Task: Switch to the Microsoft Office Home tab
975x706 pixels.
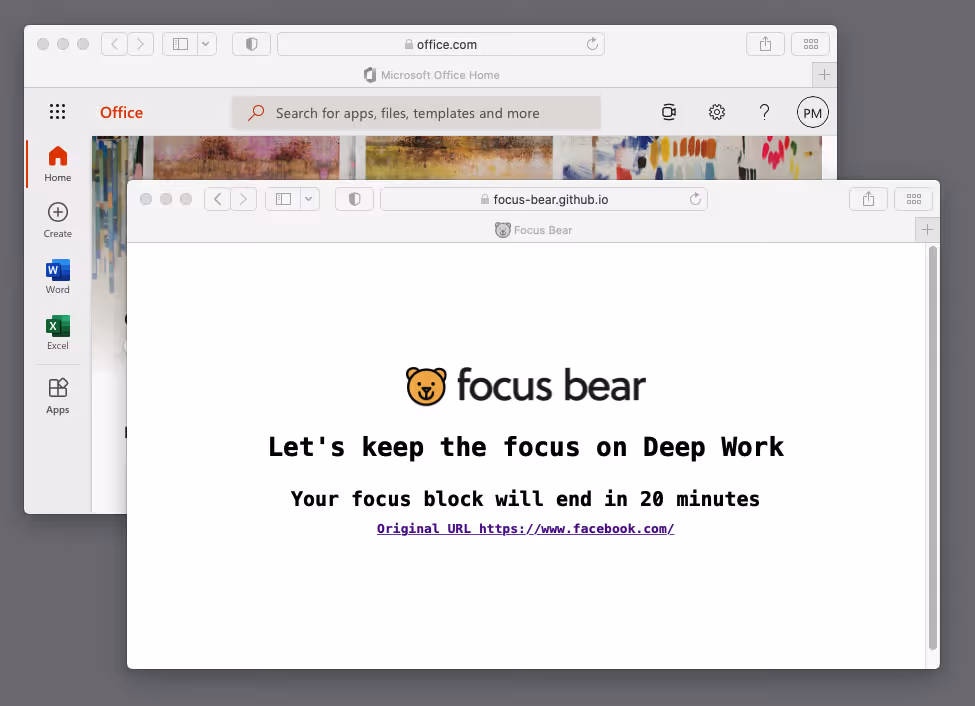Action: click(x=432, y=75)
